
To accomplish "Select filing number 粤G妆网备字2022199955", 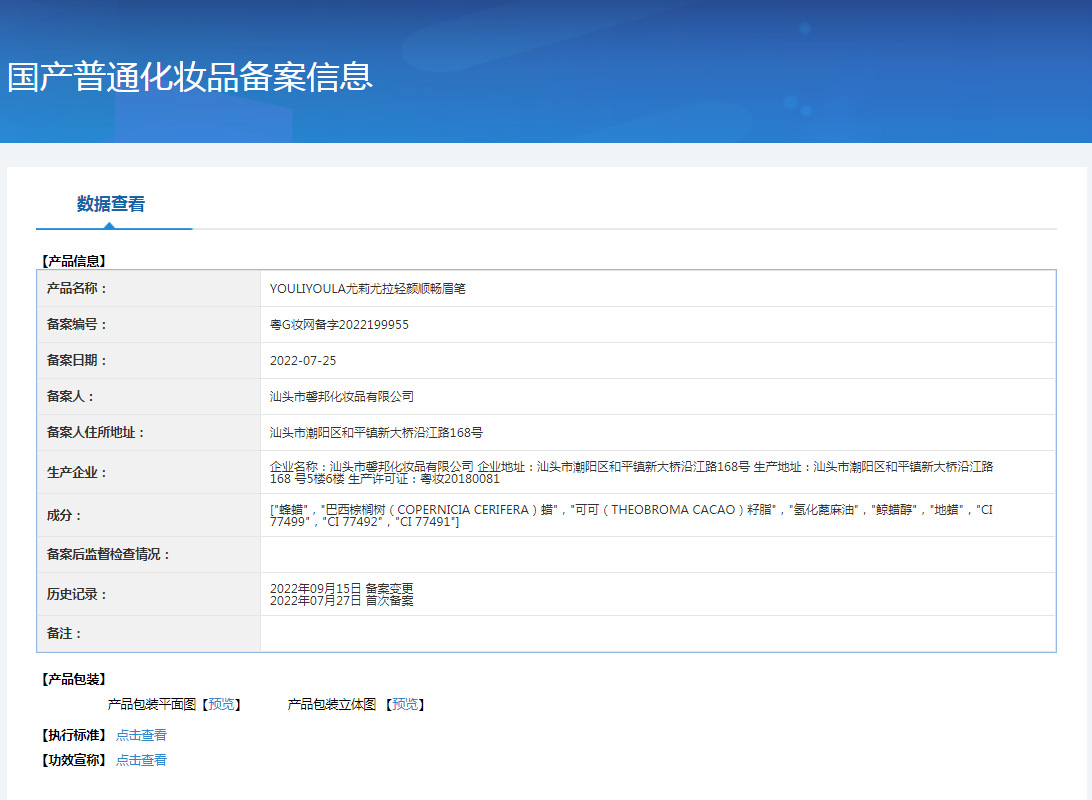I will pos(339,325).
